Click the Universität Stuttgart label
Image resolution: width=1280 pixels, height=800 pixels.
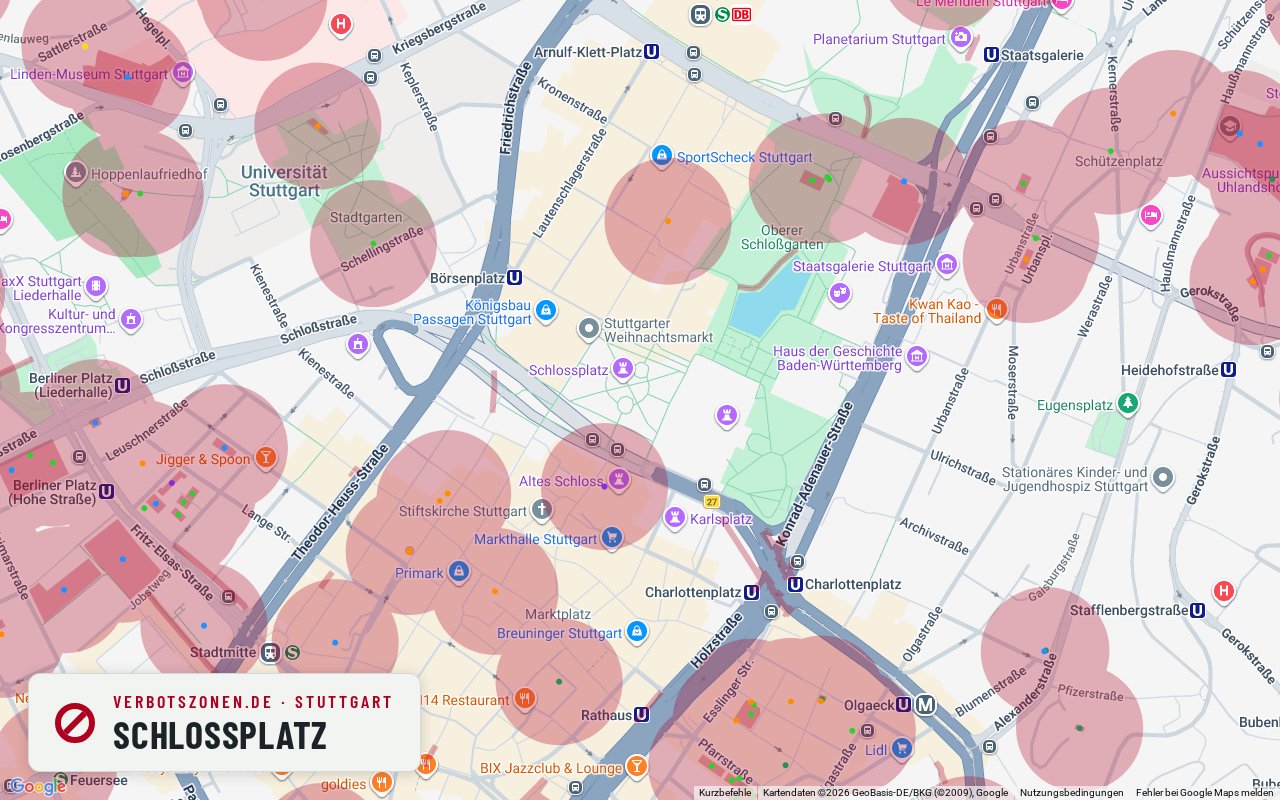pyautogui.click(x=284, y=181)
